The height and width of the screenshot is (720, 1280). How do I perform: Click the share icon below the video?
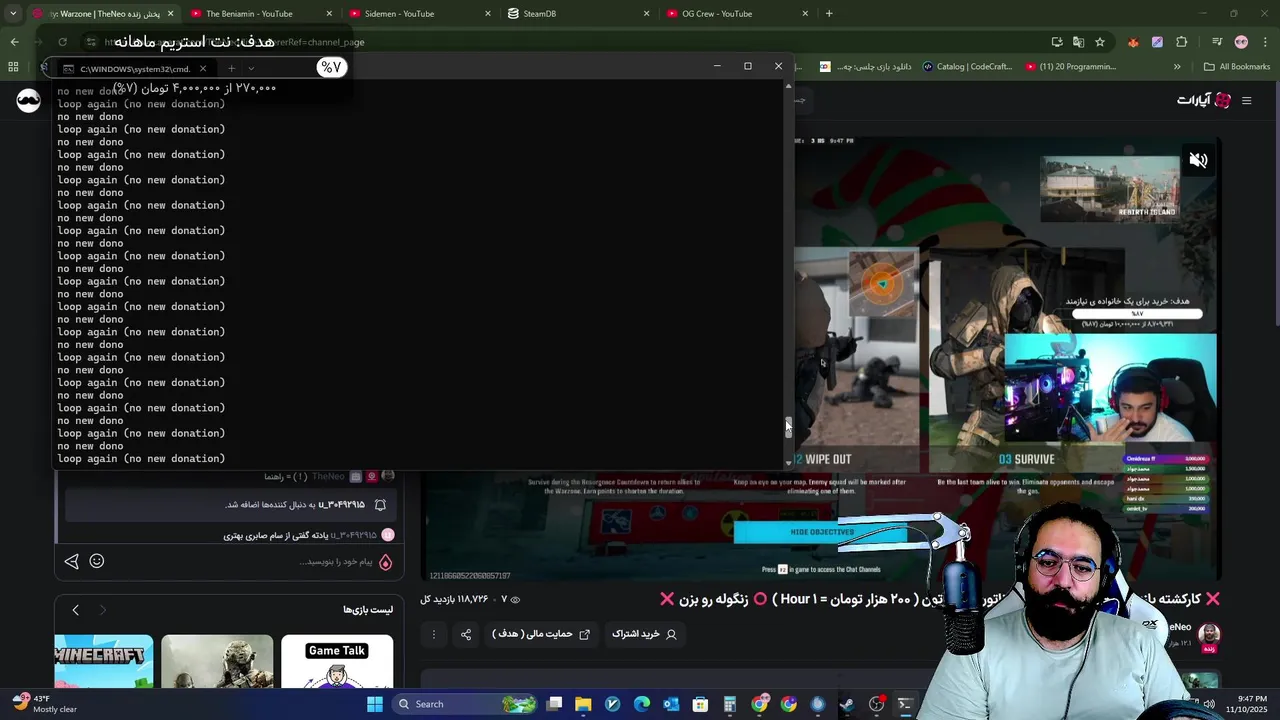pos(466,634)
